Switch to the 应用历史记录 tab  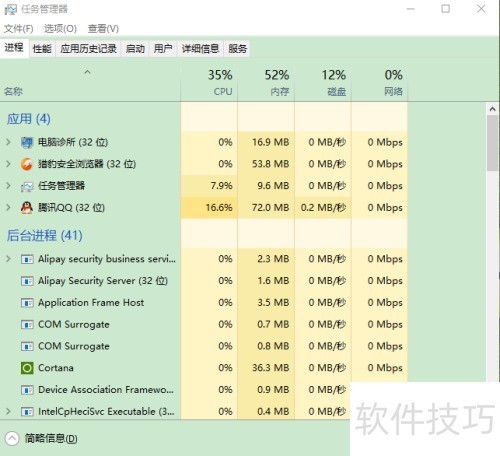(x=89, y=49)
